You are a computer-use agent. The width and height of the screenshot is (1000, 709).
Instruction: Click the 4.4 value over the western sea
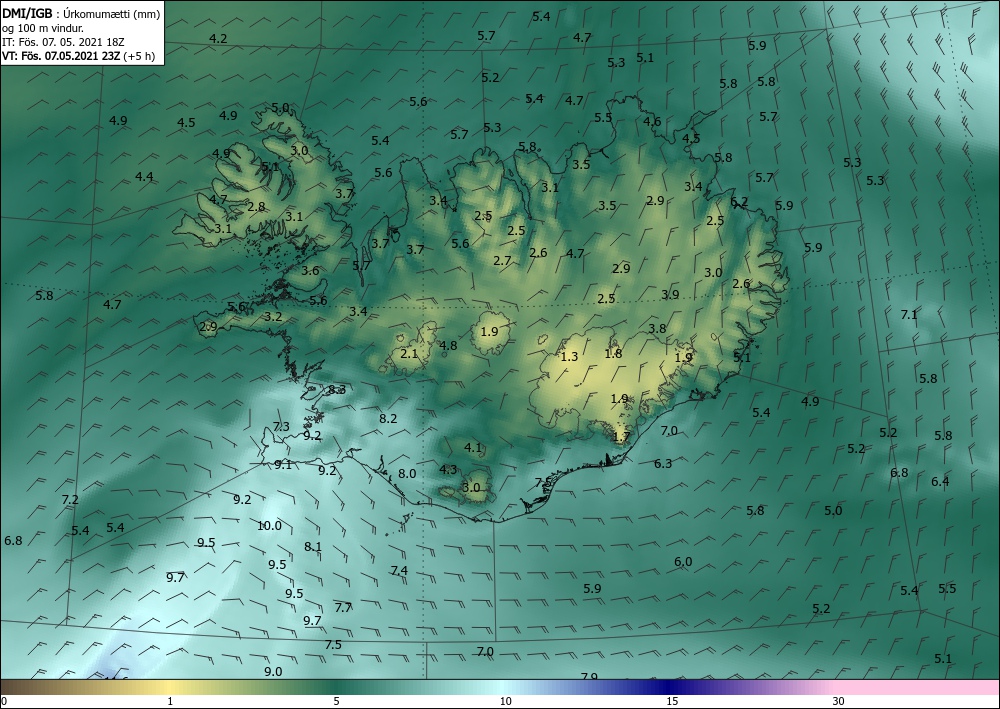(144, 177)
